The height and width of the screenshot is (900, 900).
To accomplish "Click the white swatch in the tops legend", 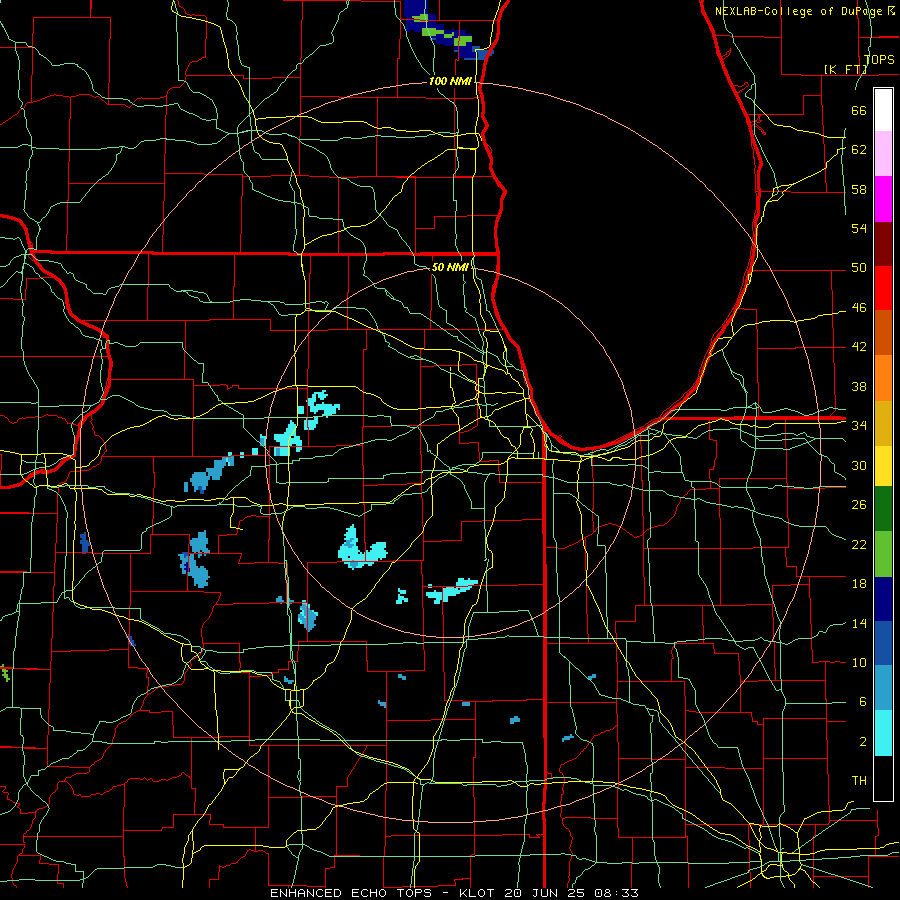I will tap(883, 110).
